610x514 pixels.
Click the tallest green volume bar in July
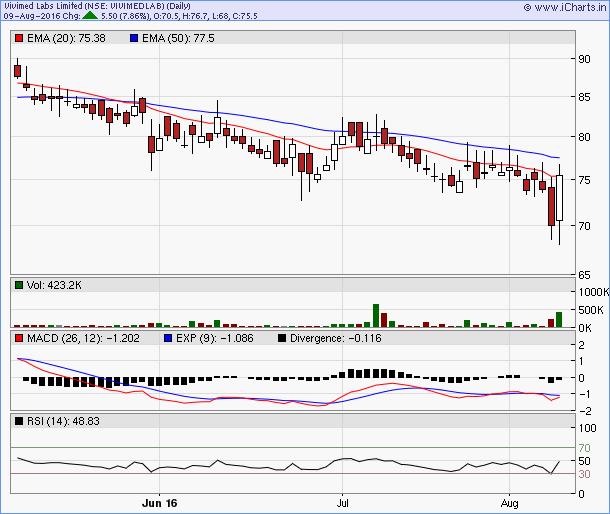[x=376, y=316]
